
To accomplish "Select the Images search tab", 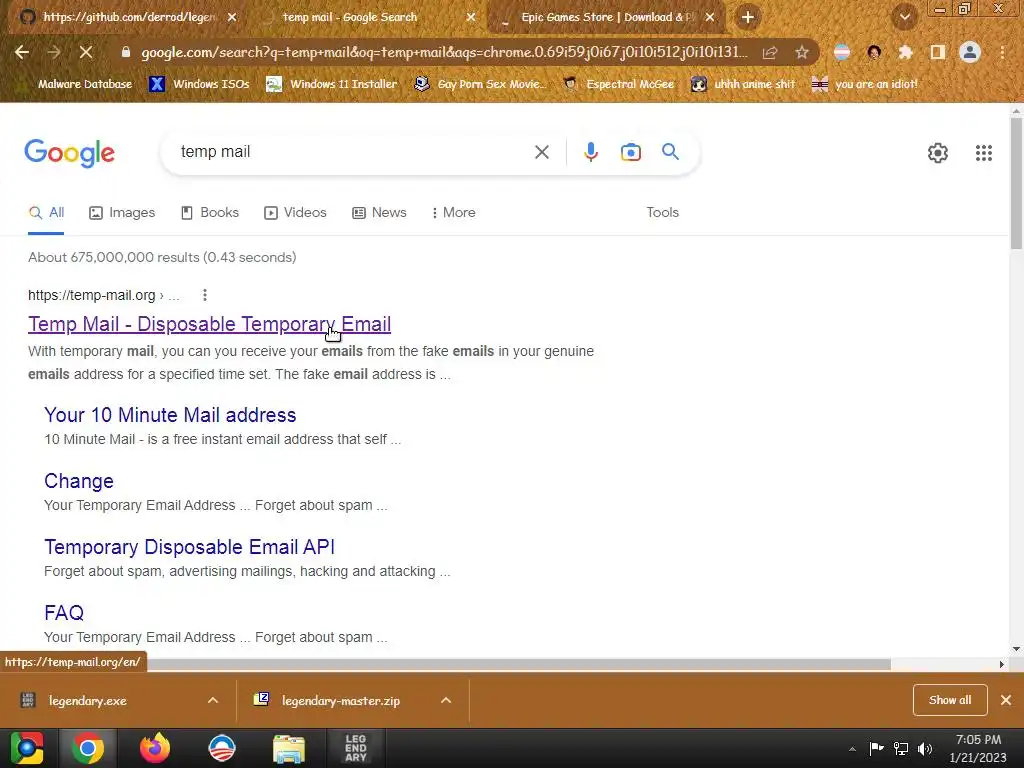I will (x=122, y=212).
